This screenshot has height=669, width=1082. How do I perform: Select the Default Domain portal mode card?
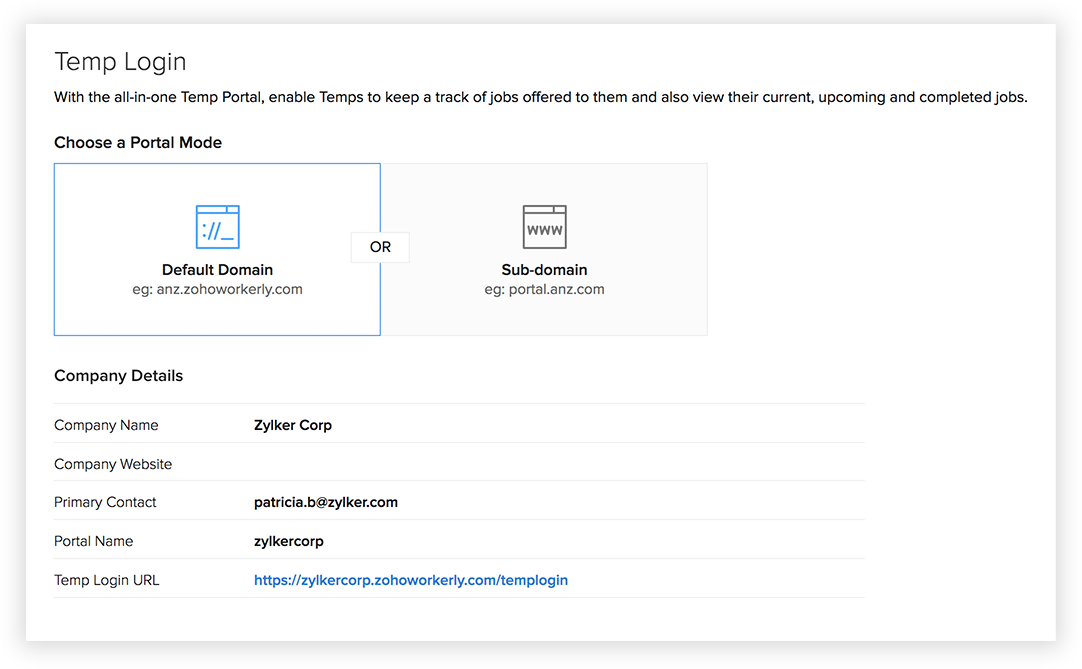pos(217,249)
